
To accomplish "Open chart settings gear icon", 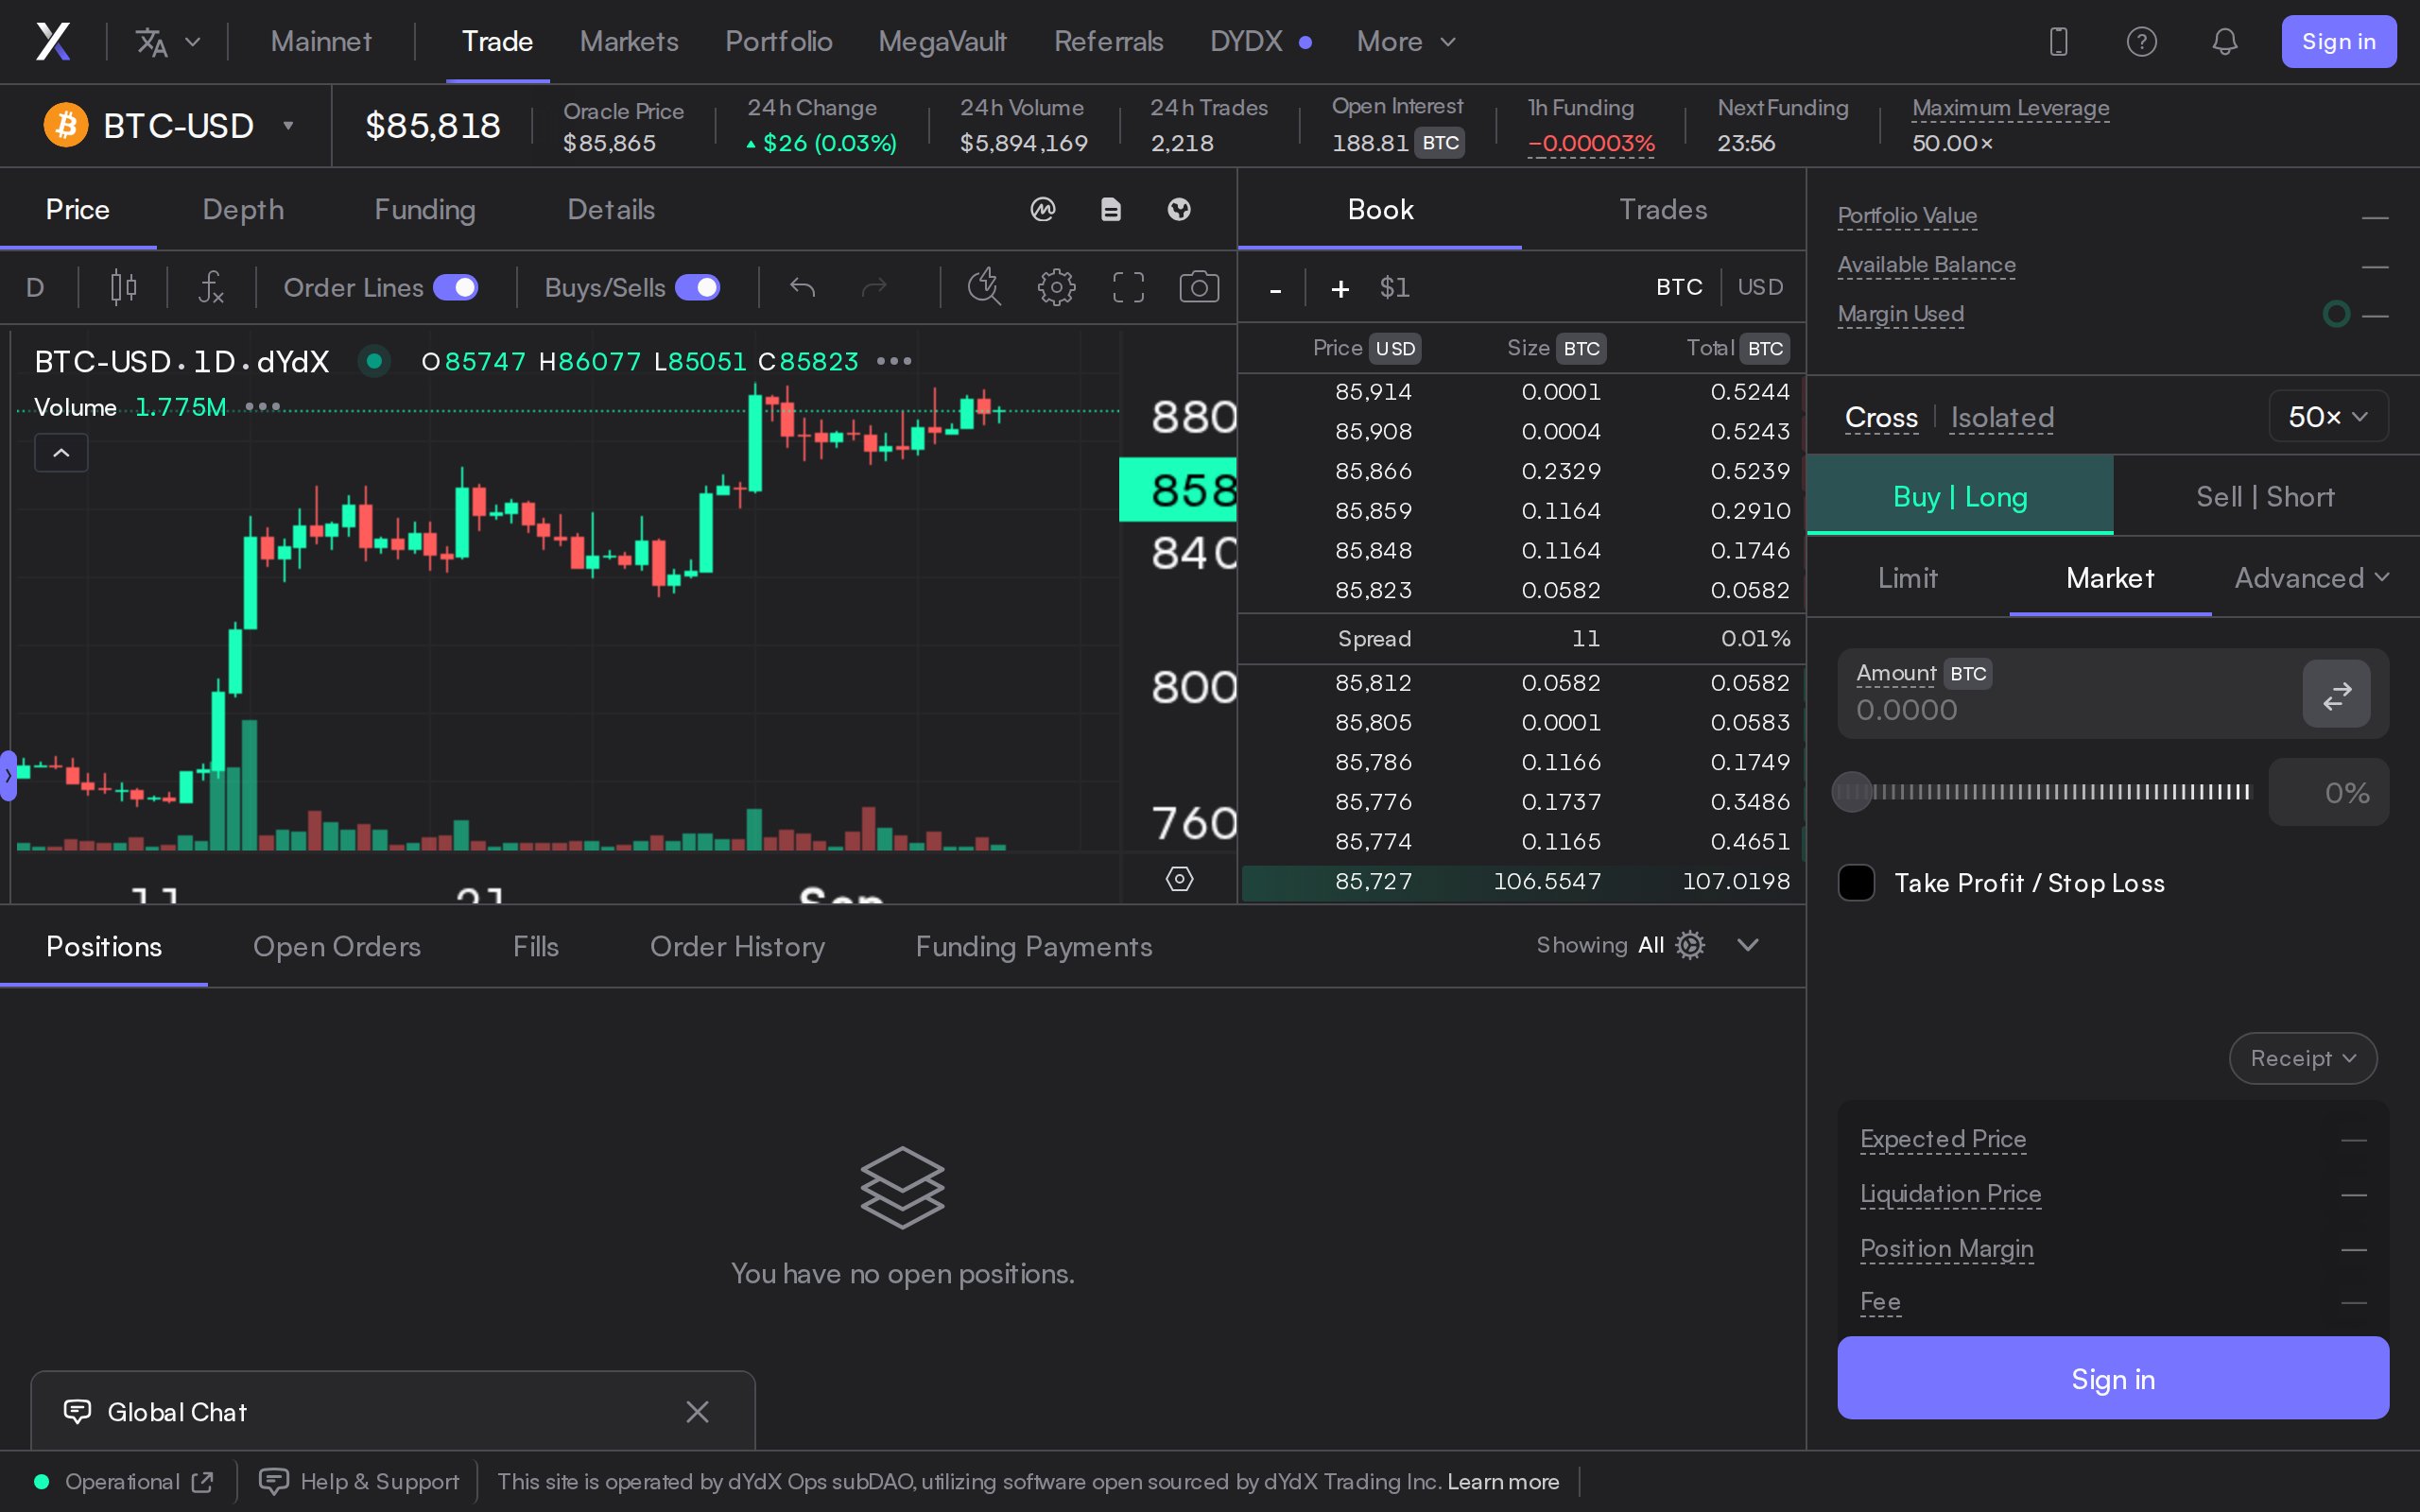I will [x=1056, y=288].
